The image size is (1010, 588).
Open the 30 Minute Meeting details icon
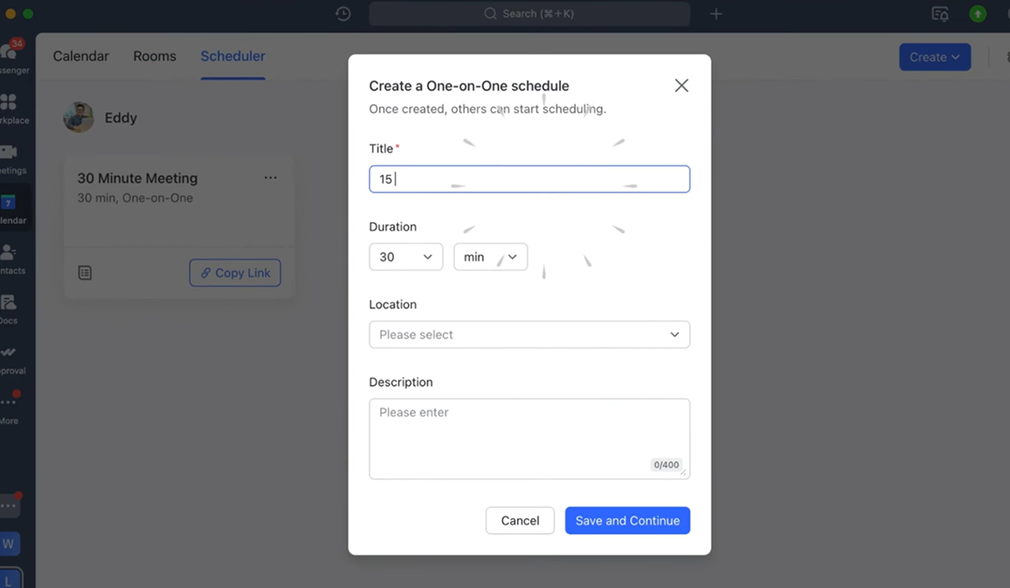tap(85, 273)
